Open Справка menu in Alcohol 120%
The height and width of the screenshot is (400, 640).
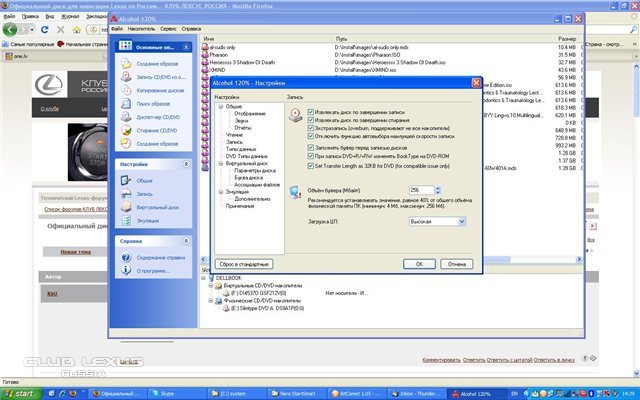point(191,29)
